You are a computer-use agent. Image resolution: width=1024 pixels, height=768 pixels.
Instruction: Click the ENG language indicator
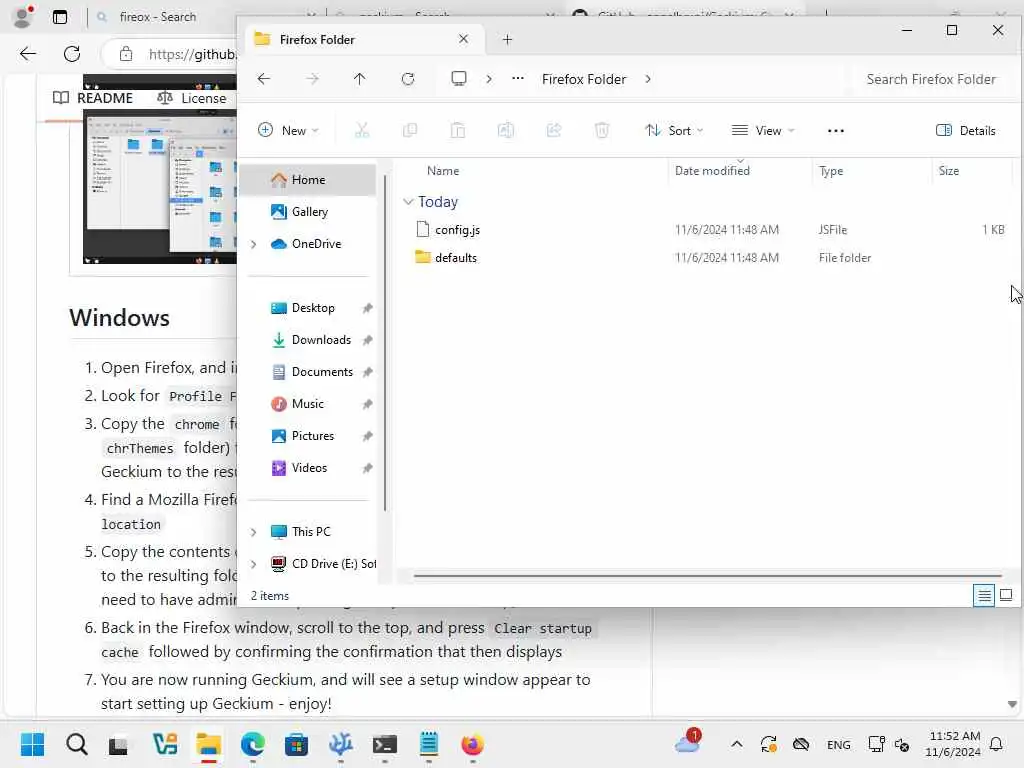click(838, 744)
